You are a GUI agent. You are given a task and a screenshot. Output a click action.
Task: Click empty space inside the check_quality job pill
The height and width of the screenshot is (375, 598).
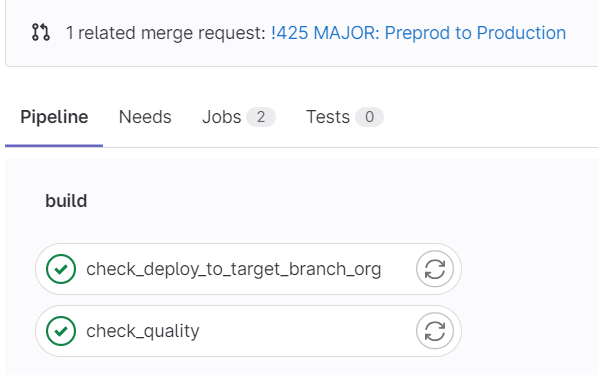pyautogui.click(x=305, y=331)
